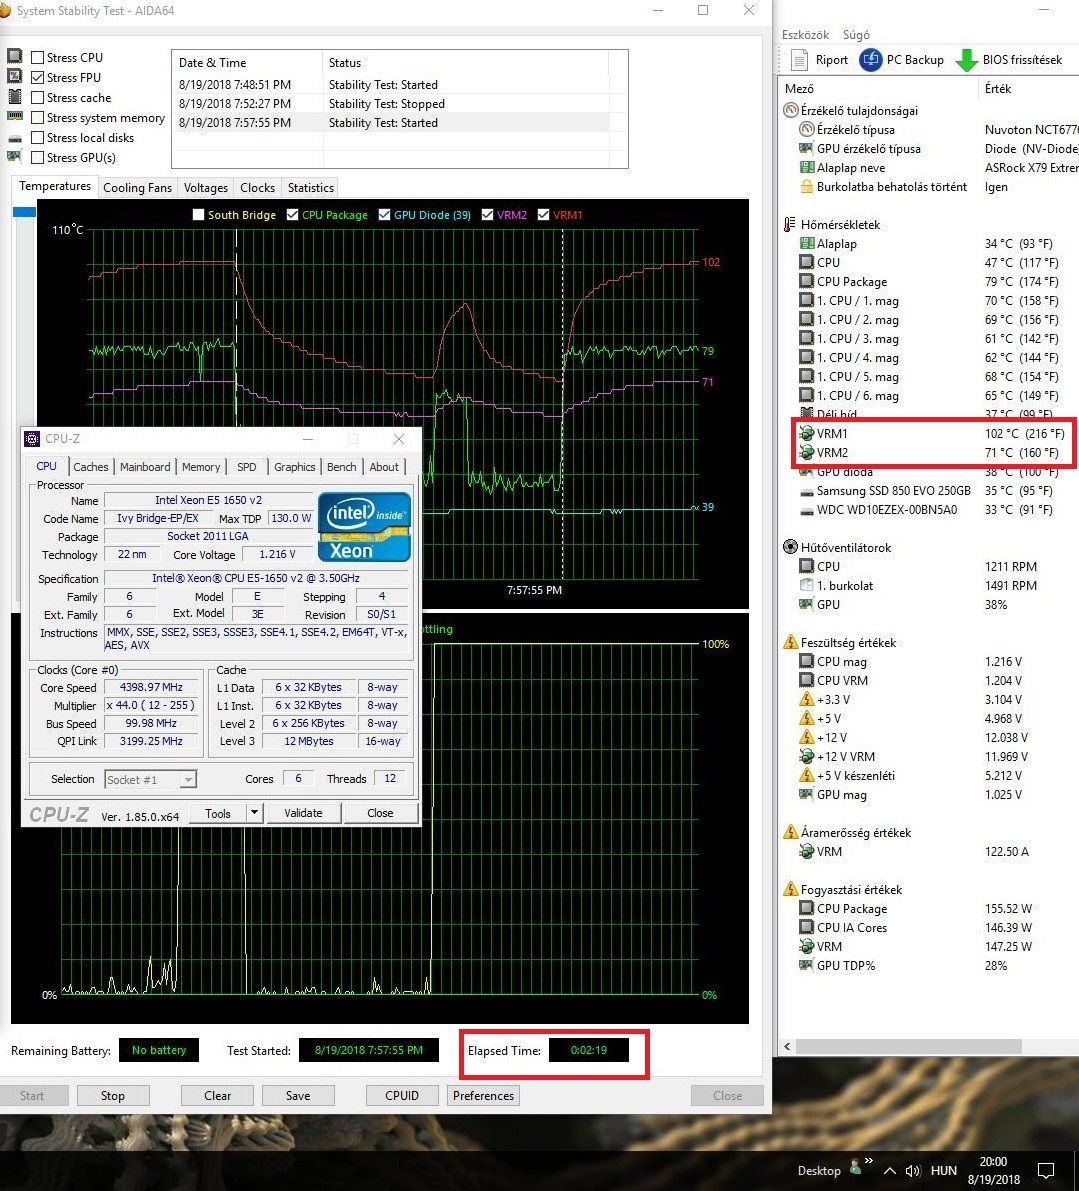Click the GPU érzékelő típusa icon
This screenshot has width=1079, height=1191.
806,148
